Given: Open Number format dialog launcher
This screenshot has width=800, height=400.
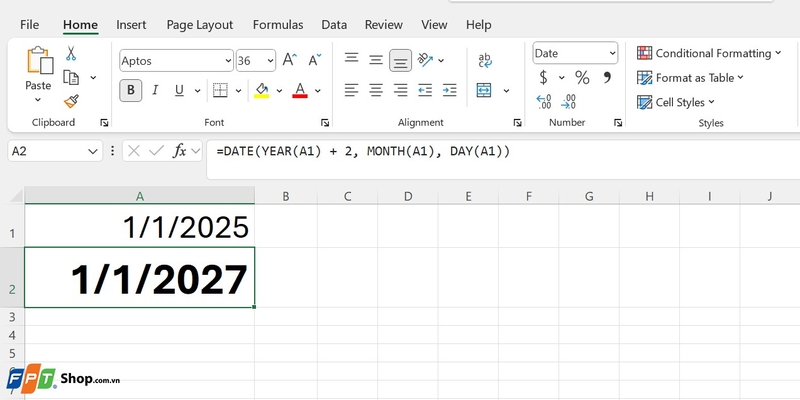Looking at the screenshot, I should 618,122.
